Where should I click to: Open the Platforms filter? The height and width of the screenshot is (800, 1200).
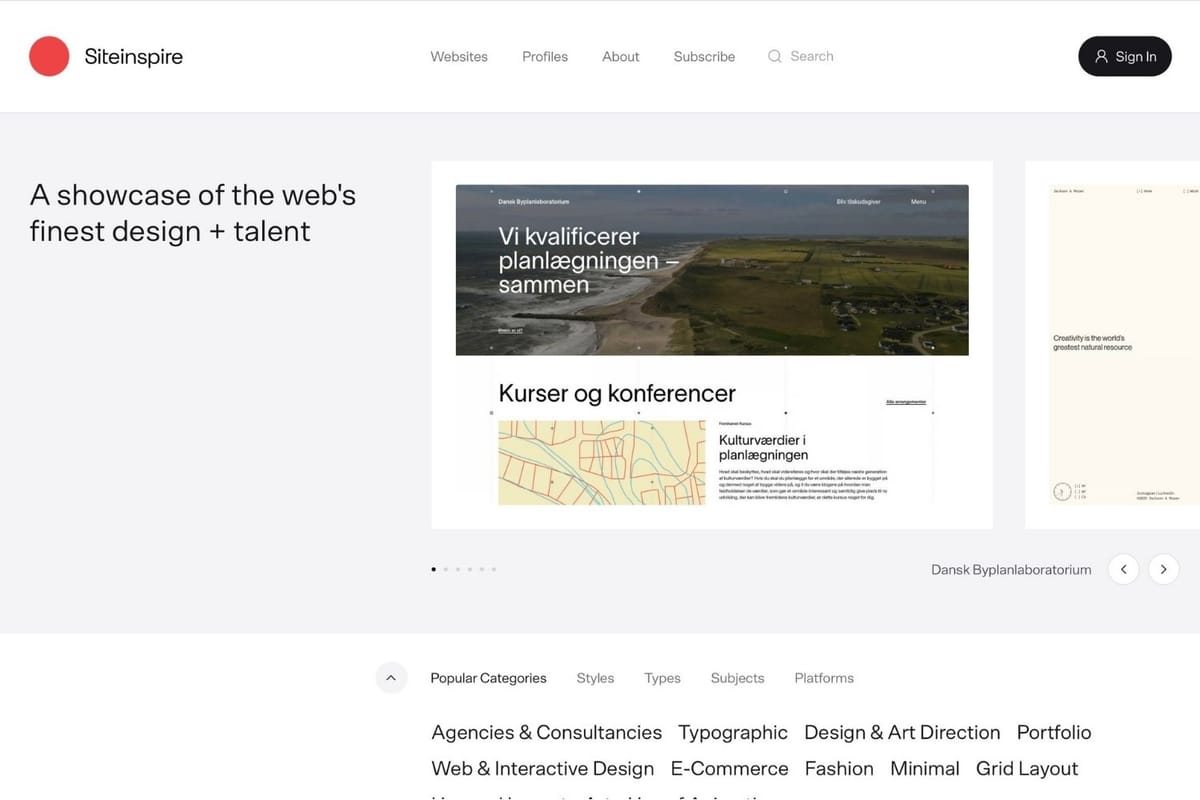pos(823,678)
